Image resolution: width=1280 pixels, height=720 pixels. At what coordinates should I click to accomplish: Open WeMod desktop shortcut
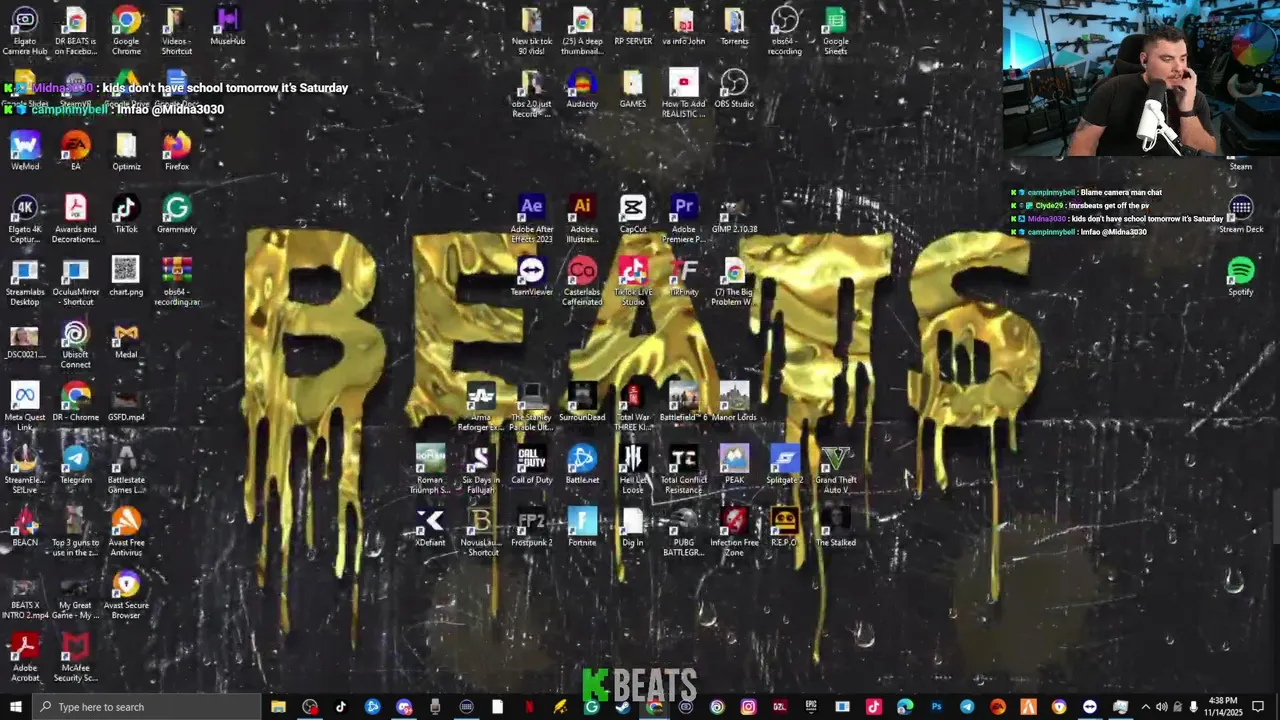(x=25, y=151)
